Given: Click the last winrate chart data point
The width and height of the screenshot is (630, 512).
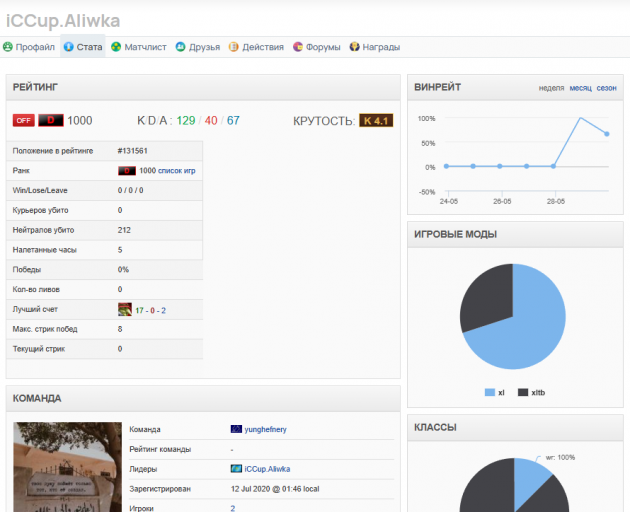Looking at the screenshot, I should 607,134.
